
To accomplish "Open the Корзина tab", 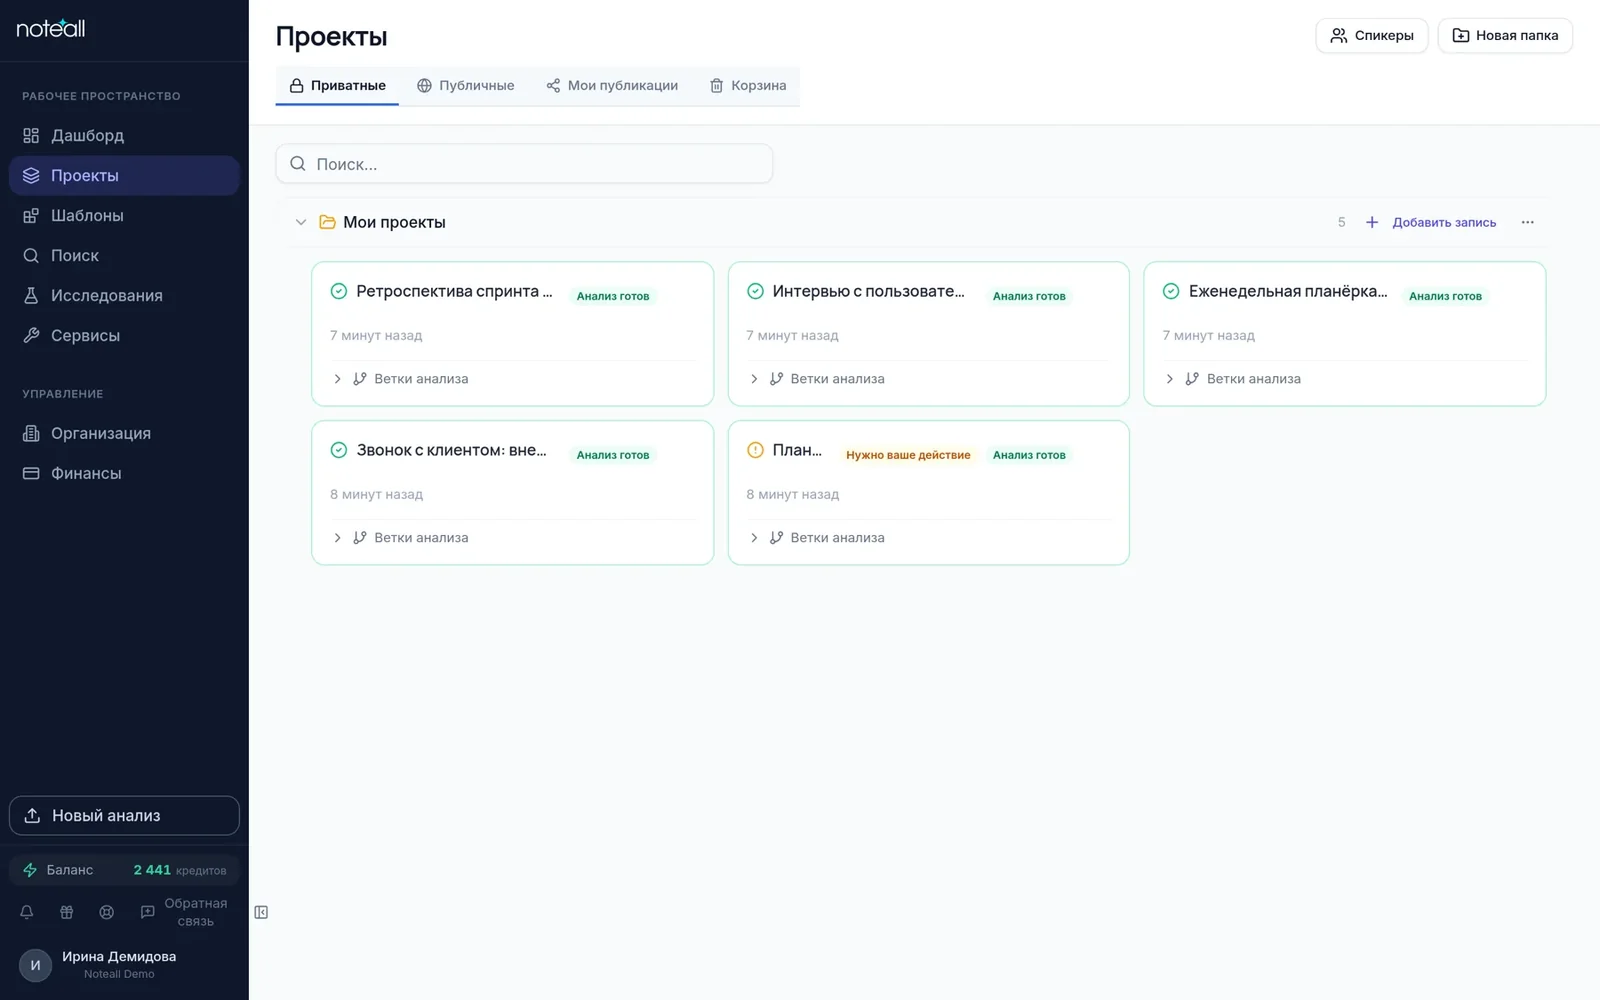I will coord(748,85).
